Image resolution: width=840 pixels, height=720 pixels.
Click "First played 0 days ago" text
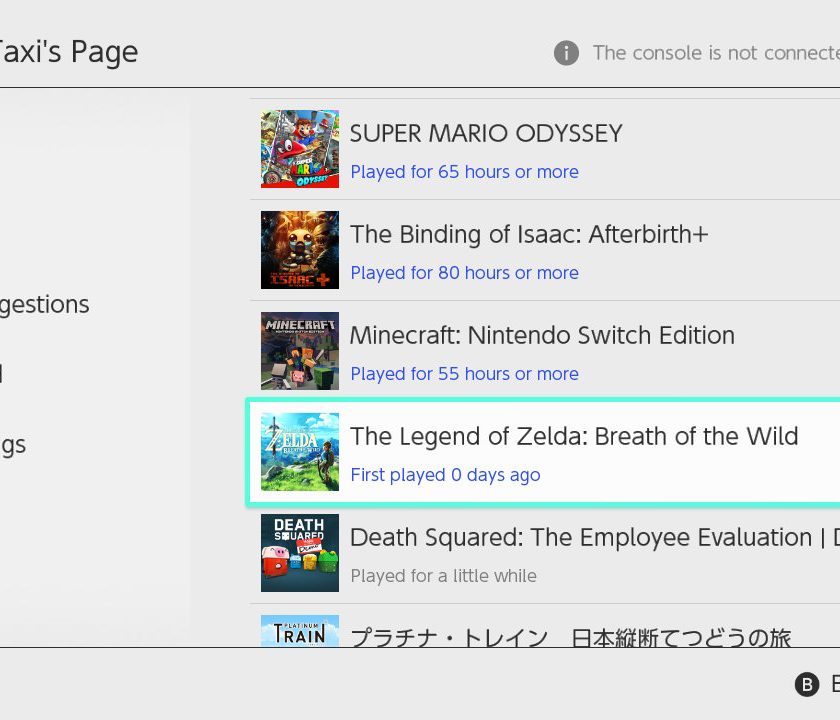coord(445,475)
